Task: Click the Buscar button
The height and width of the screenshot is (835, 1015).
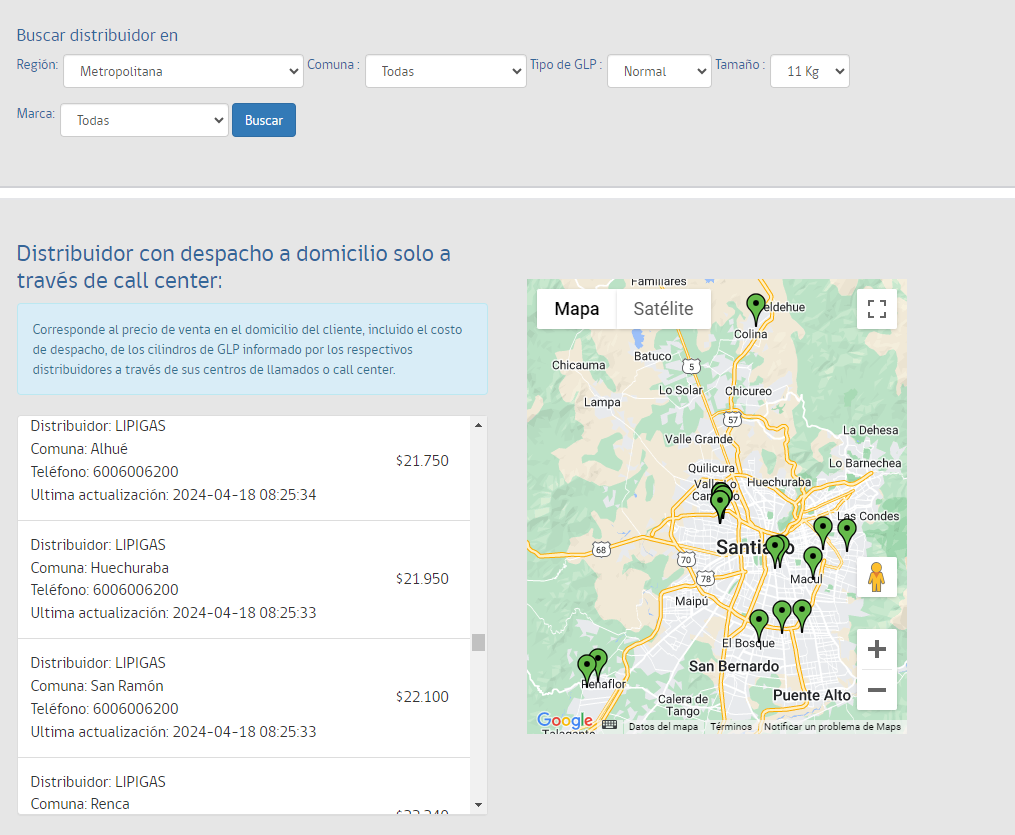Action: [x=264, y=120]
